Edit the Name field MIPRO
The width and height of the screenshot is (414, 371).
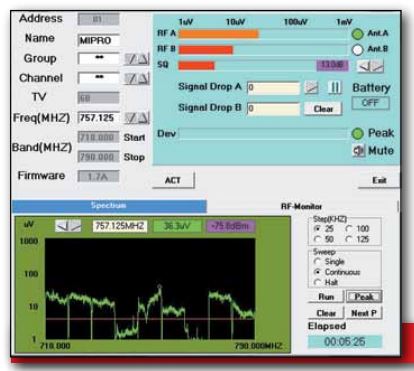click(x=98, y=40)
